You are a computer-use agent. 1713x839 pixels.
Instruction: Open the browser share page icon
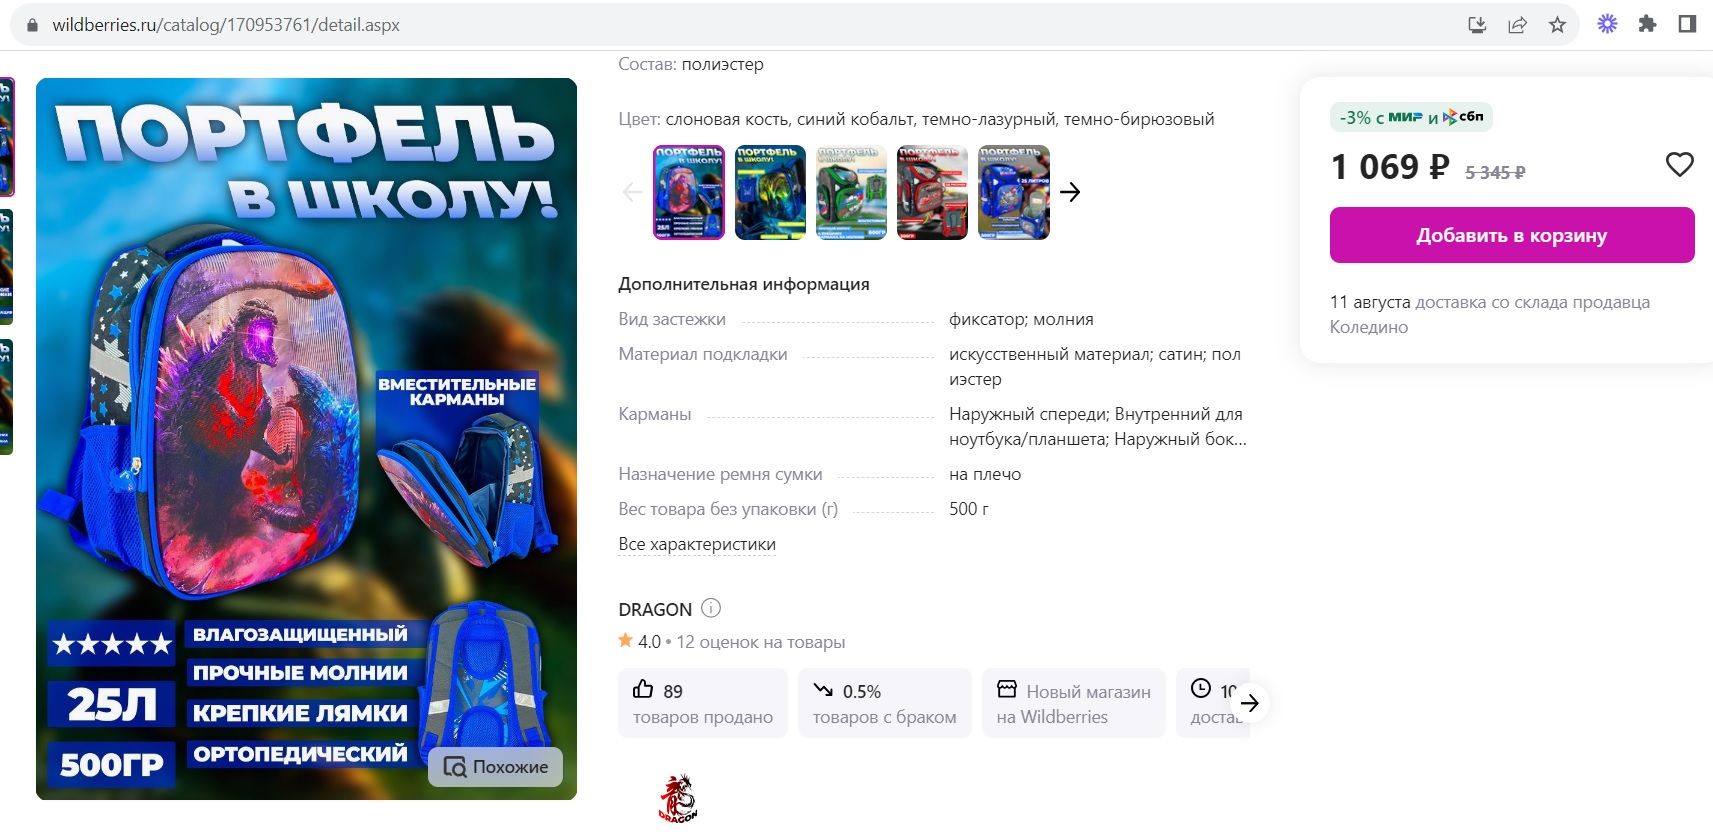pyautogui.click(x=1517, y=25)
